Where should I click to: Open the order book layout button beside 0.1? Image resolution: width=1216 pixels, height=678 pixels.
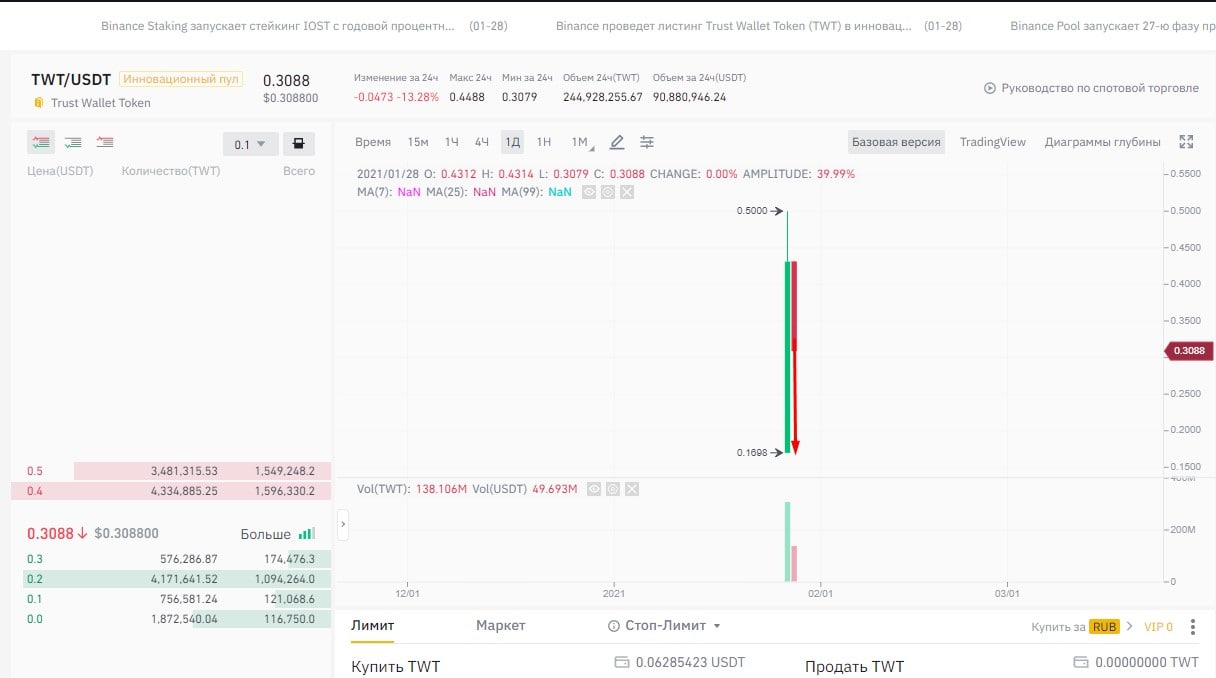[298, 144]
